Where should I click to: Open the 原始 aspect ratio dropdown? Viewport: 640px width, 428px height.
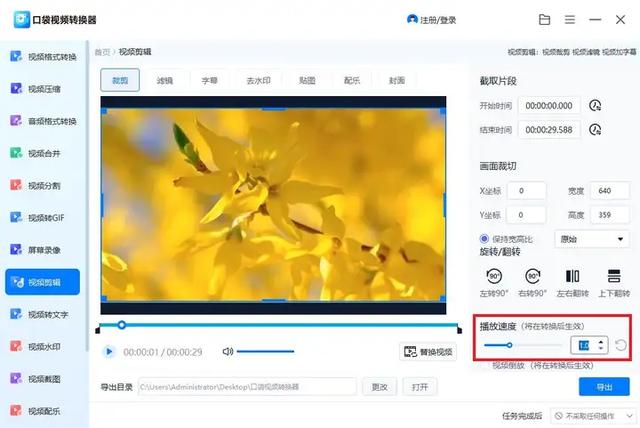(591, 239)
